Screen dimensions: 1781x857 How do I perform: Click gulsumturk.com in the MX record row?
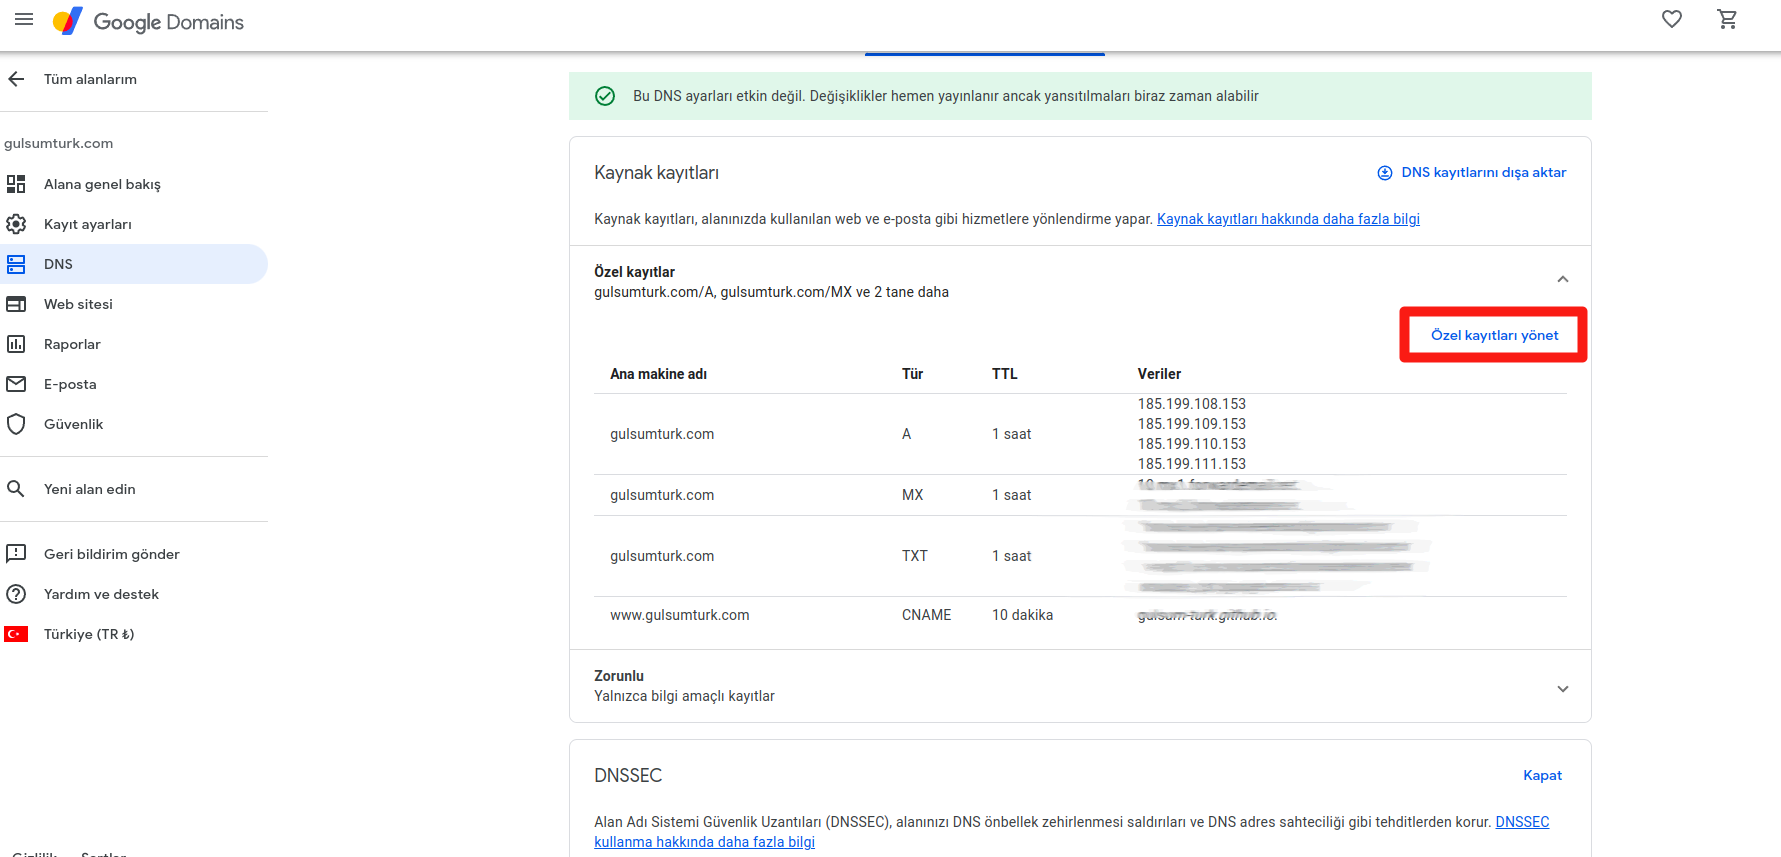coord(662,495)
